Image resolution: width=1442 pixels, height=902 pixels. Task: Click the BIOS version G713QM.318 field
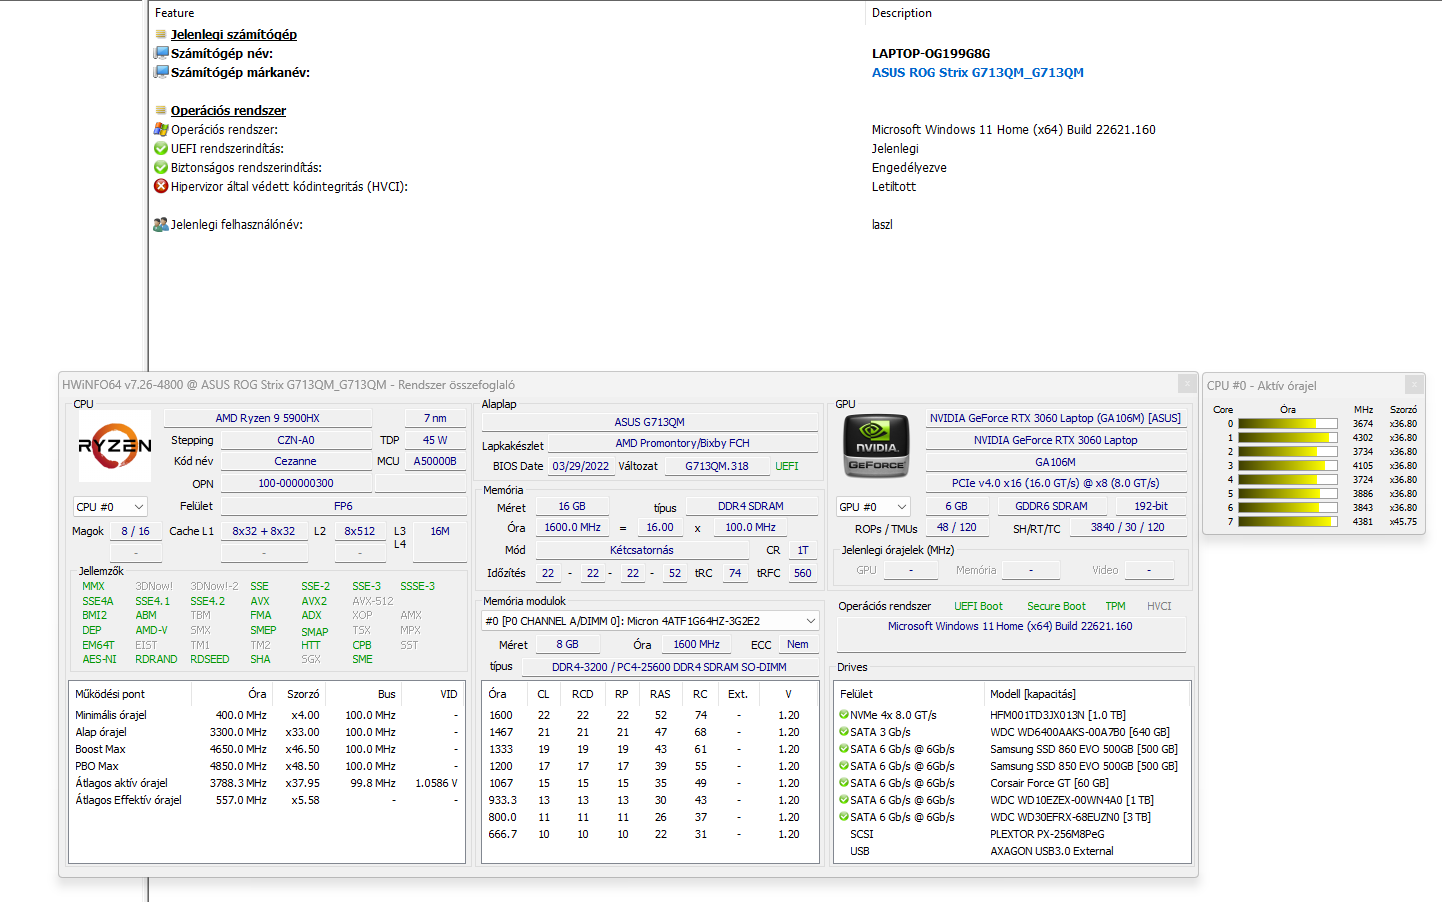[x=716, y=466]
